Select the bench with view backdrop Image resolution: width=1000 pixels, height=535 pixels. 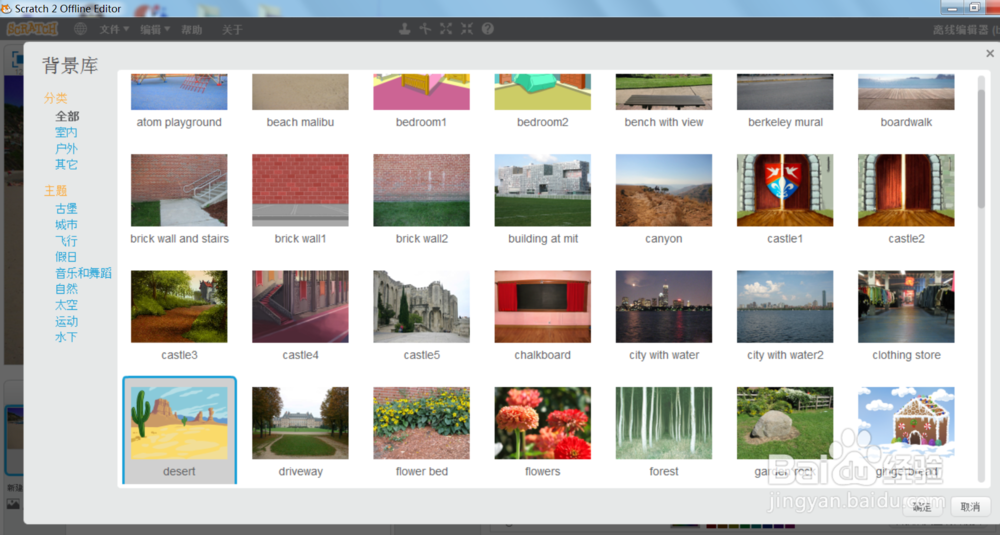coord(664,101)
